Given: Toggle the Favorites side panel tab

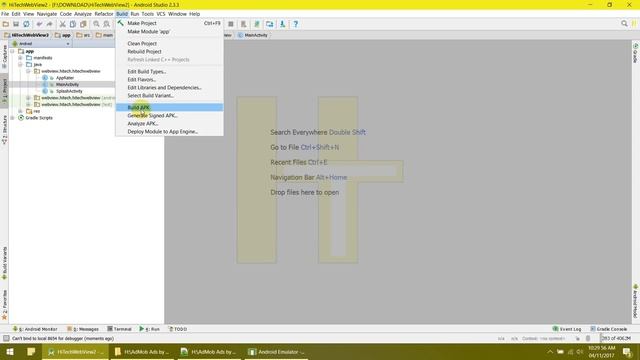Looking at the screenshot, I should (4, 305).
